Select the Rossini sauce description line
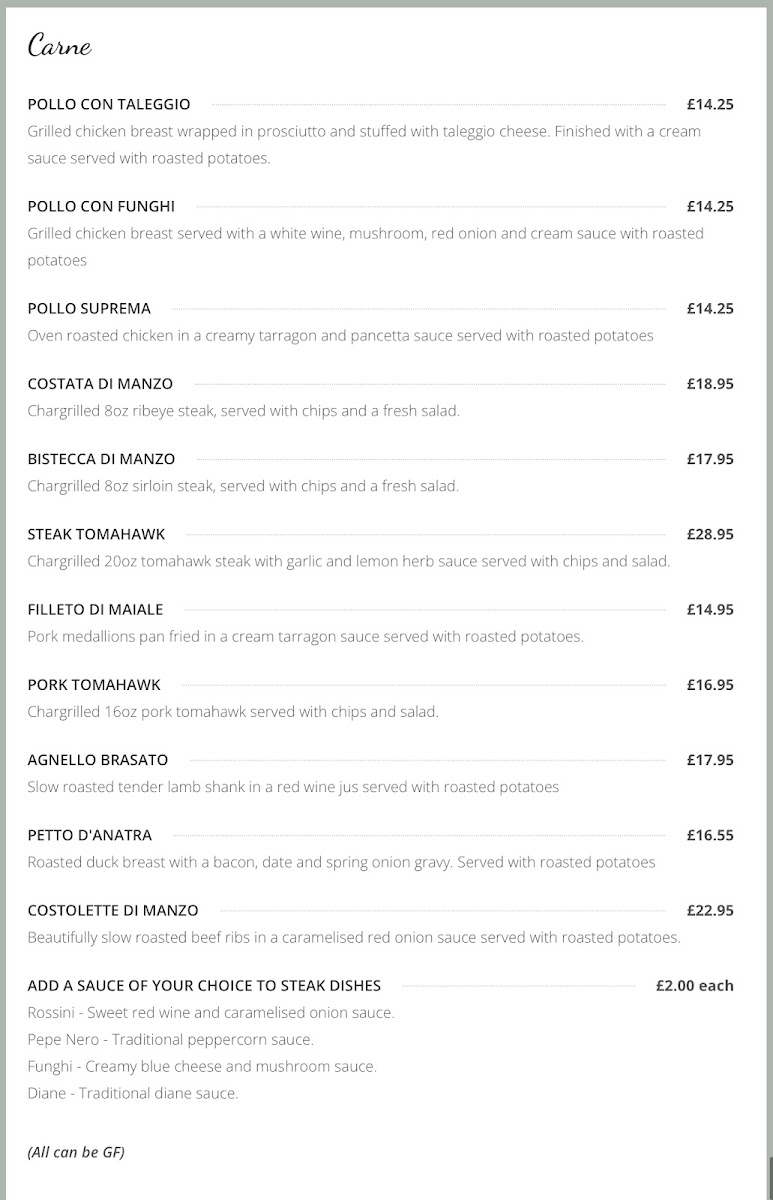This screenshot has width=773, height=1200. click(x=211, y=1012)
